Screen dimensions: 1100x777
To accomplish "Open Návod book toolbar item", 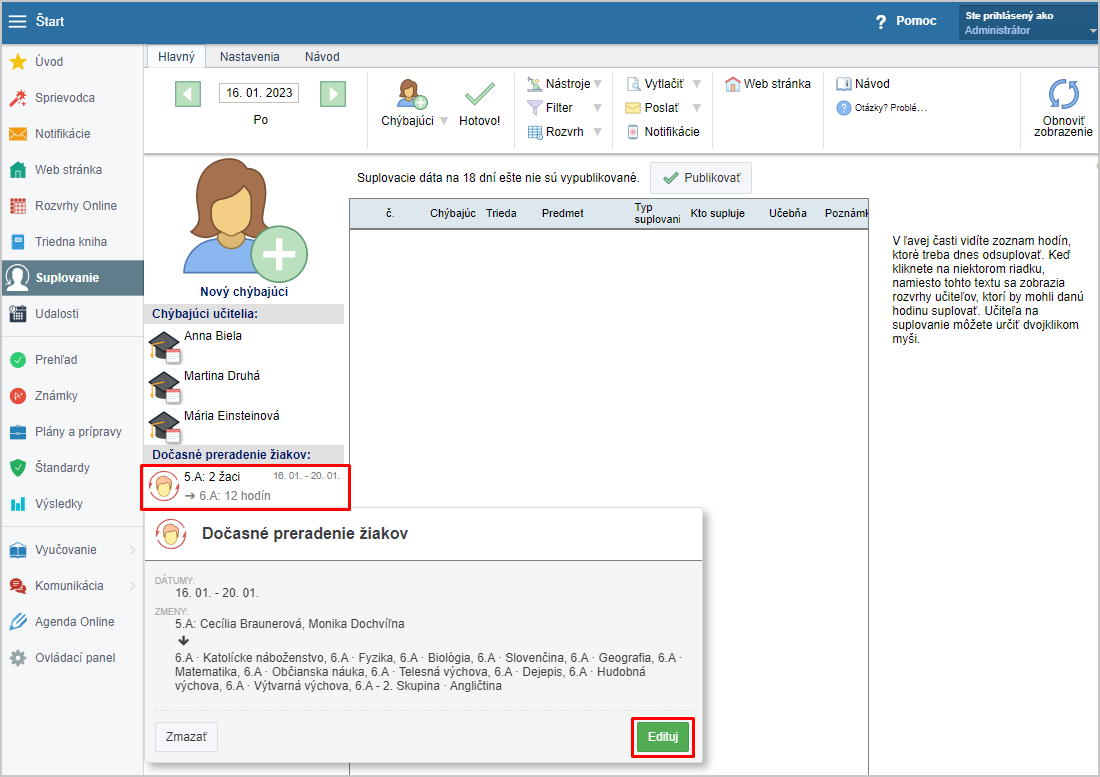I will pyautogui.click(x=863, y=84).
